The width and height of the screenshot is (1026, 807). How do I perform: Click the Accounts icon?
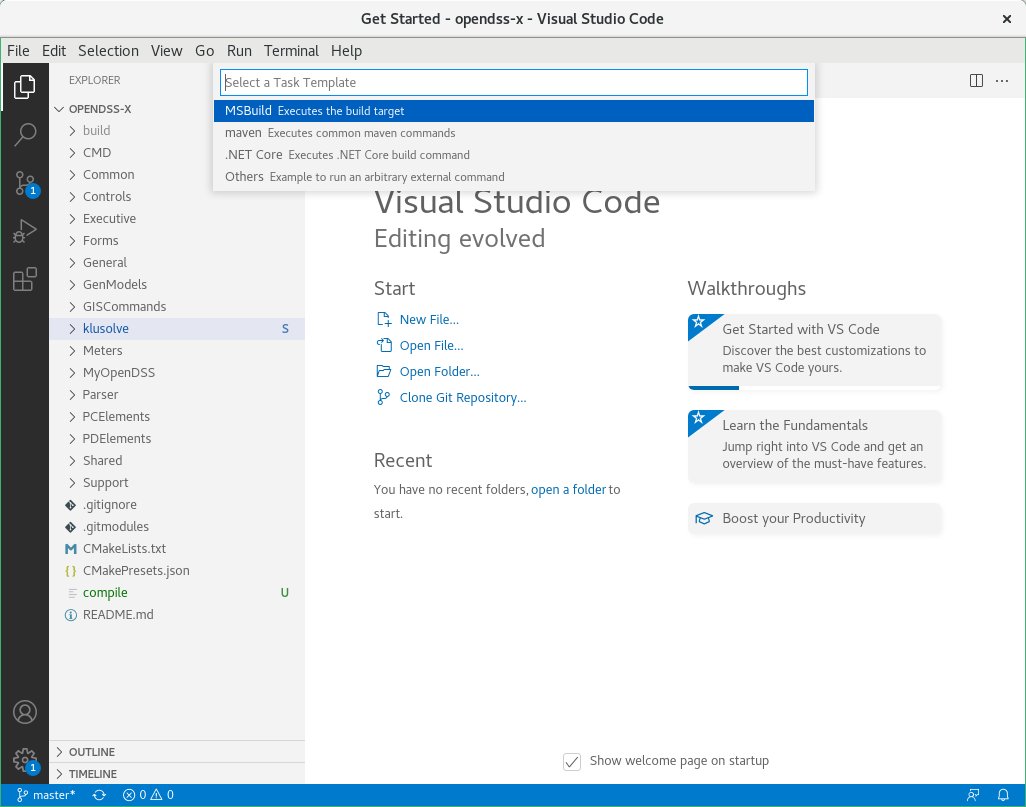click(25, 712)
